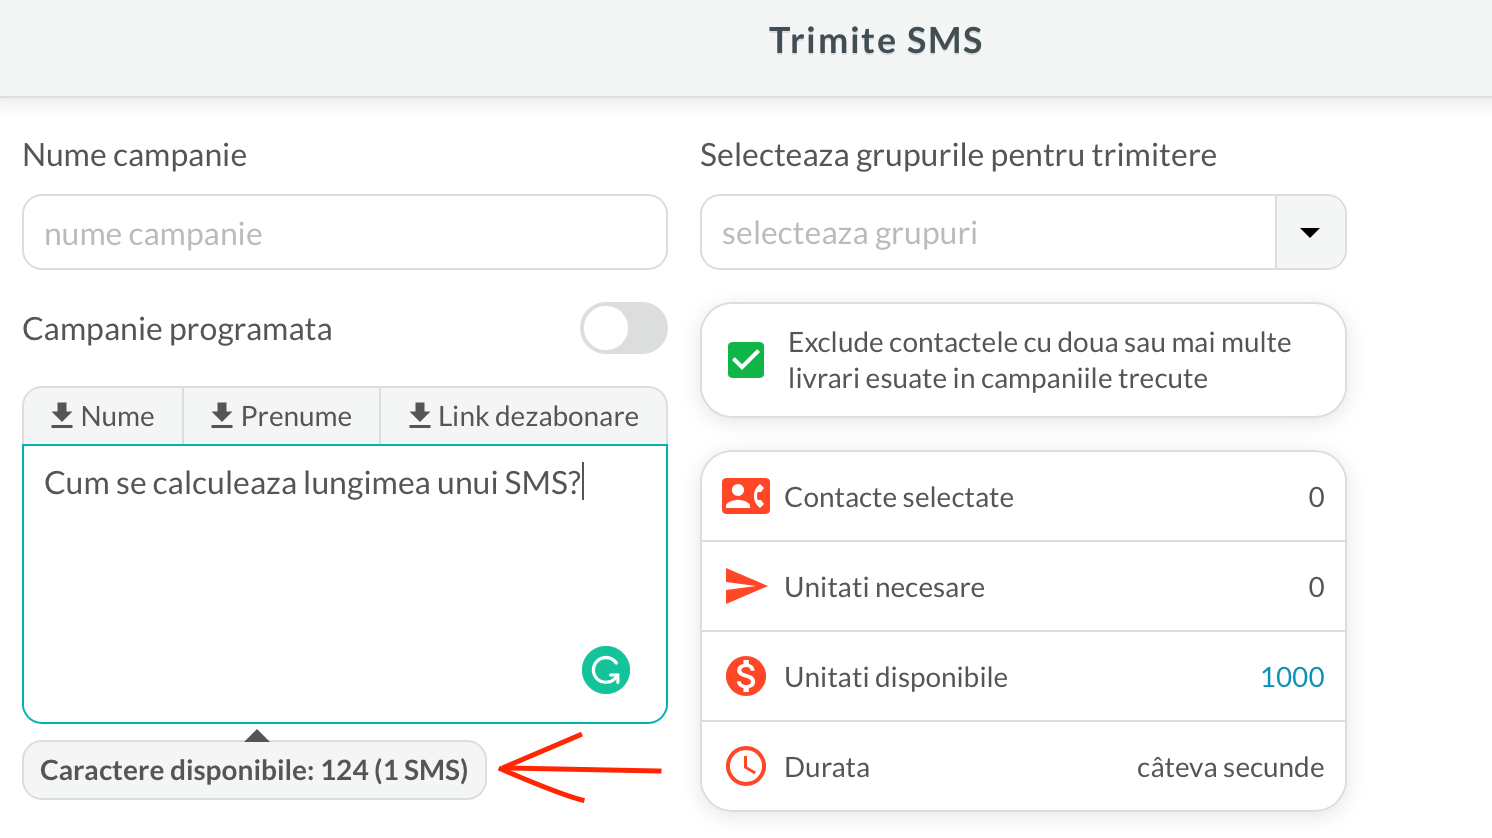Click the download arrow beside Prenume
The height and width of the screenshot is (838, 1492).
[222, 415]
